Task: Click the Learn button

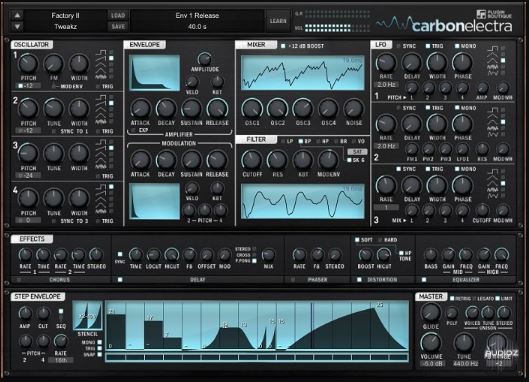Action: [x=278, y=21]
